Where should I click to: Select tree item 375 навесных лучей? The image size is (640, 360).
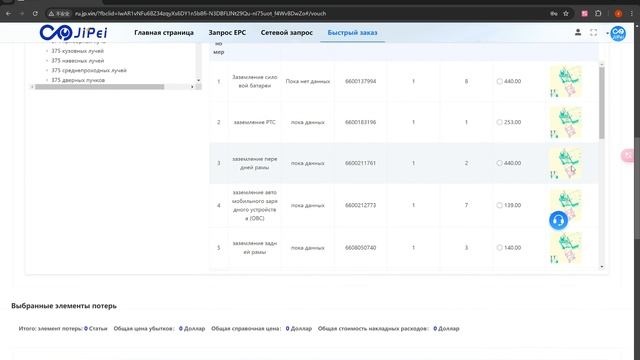click(x=78, y=61)
